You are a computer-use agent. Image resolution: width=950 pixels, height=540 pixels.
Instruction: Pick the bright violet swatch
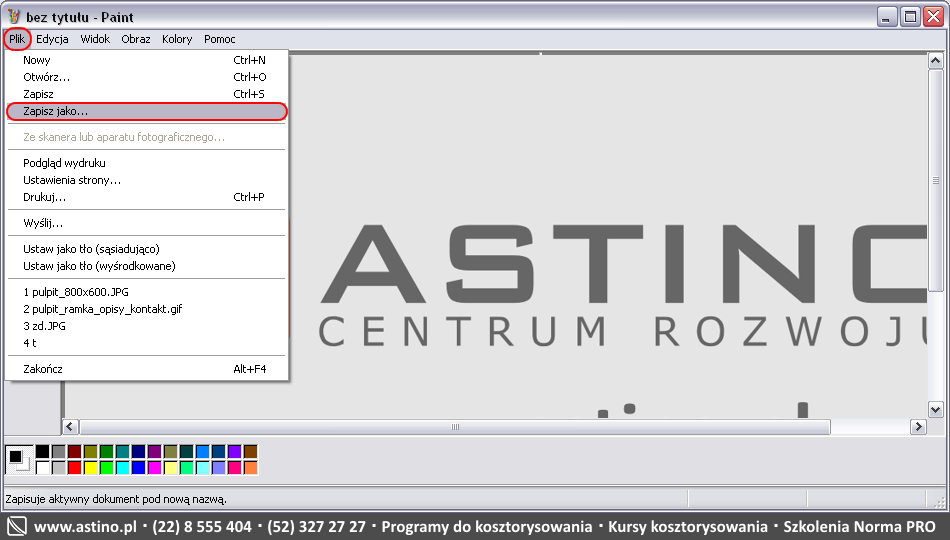click(234, 452)
